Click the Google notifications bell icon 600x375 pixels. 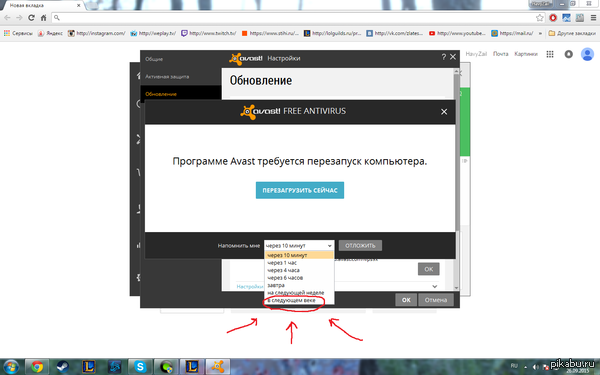[569, 54]
